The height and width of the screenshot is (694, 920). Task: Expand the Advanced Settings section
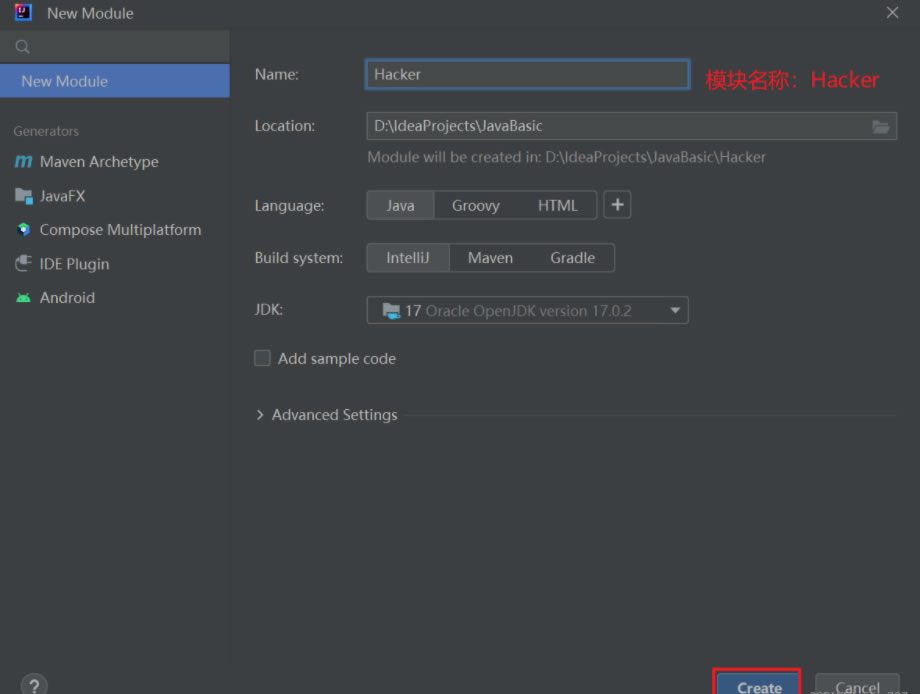(262, 415)
